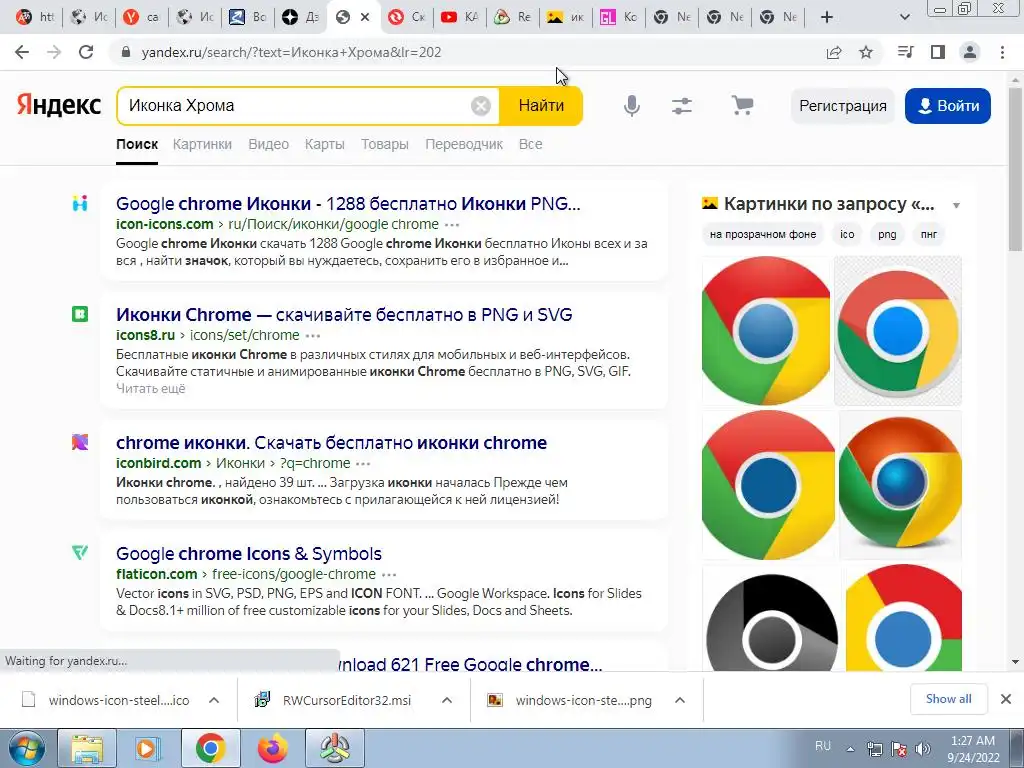Expand the images panel dropdown arrow

pos(956,206)
